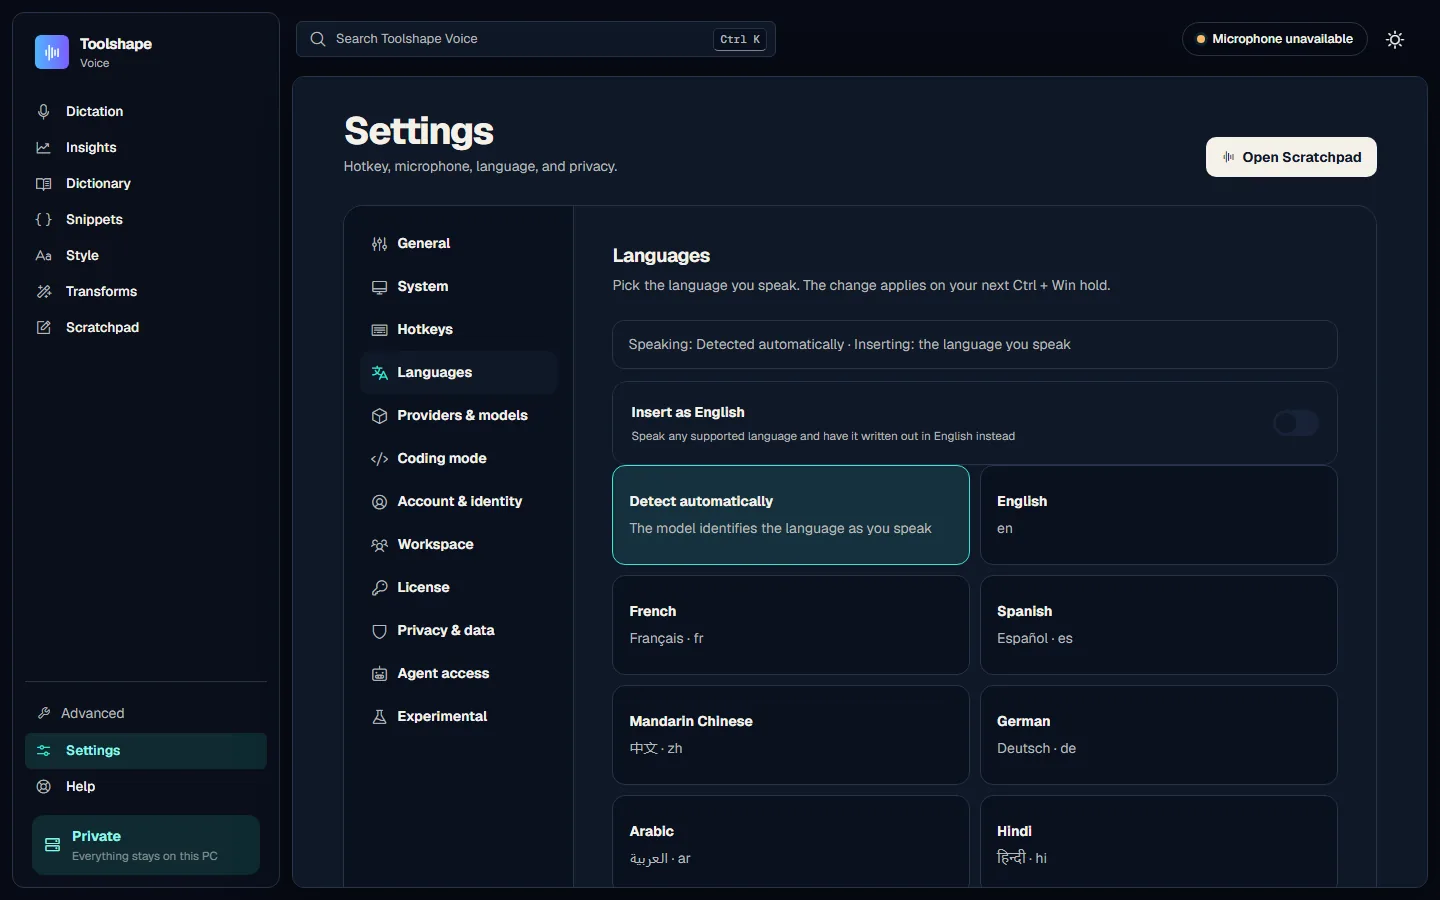Viewport: 1440px width, 900px height.
Task: Click the search magnifier icon
Action: [x=318, y=39]
